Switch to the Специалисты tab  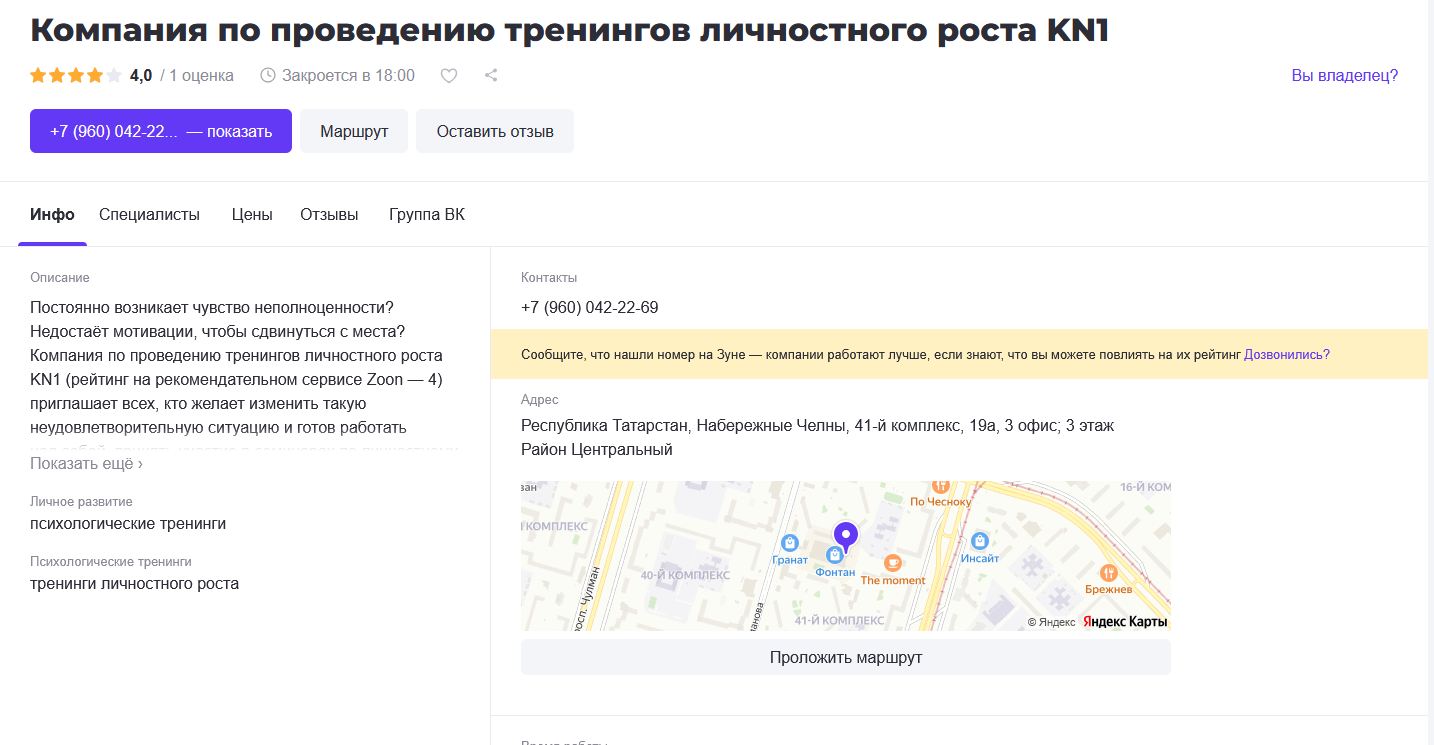point(149,215)
